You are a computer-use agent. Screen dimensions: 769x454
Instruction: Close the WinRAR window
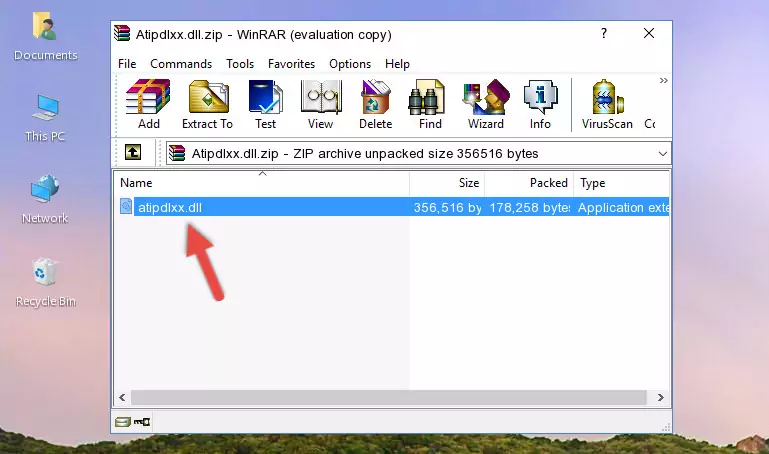coord(649,33)
